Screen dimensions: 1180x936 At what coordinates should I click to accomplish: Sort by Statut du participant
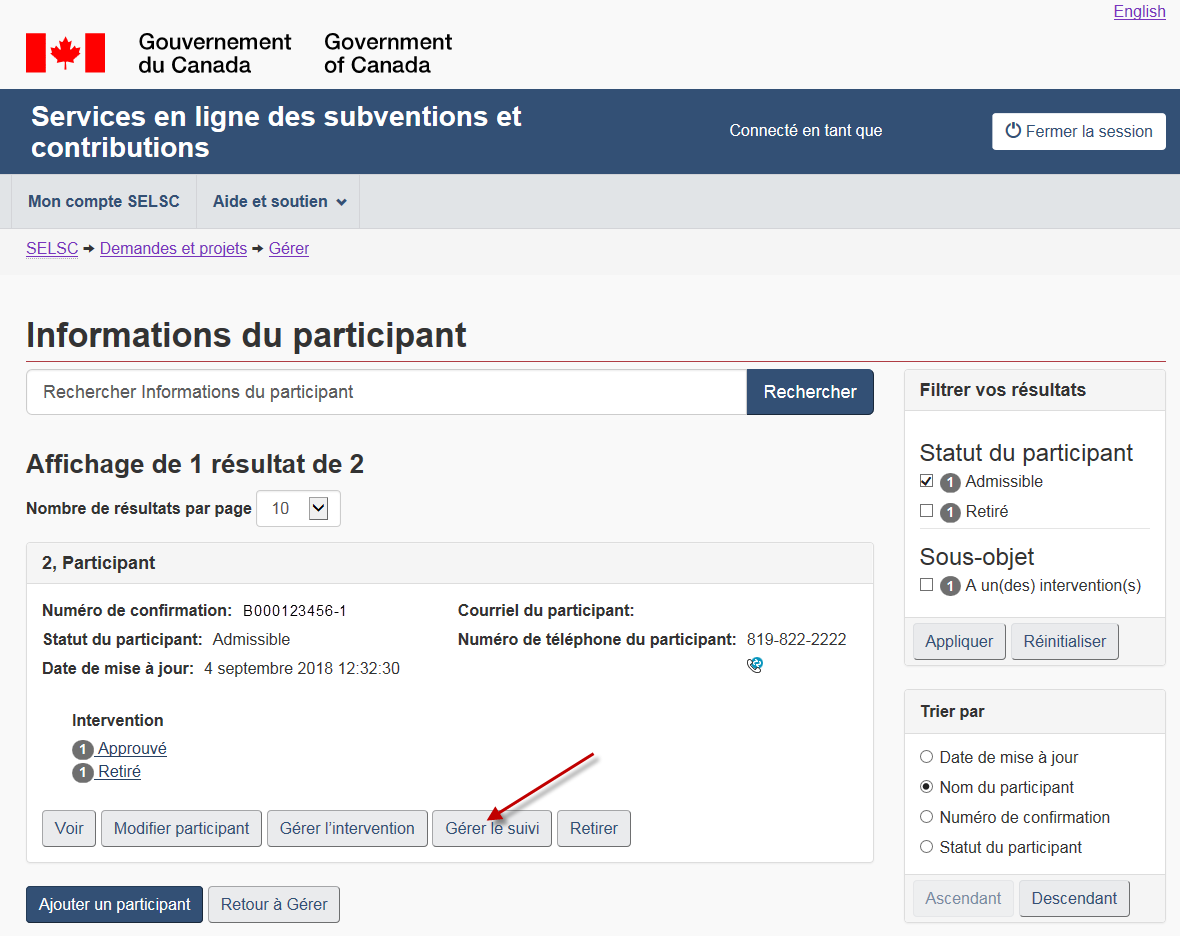pyautogui.click(x=926, y=847)
